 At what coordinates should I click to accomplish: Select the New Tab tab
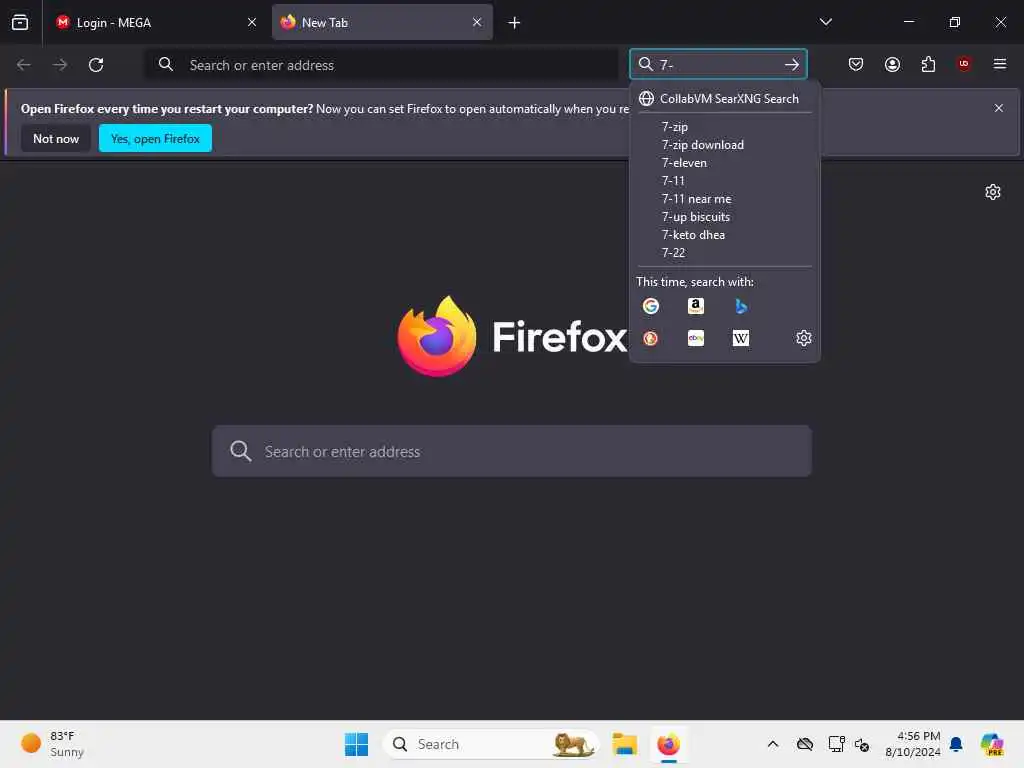tap(382, 22)
